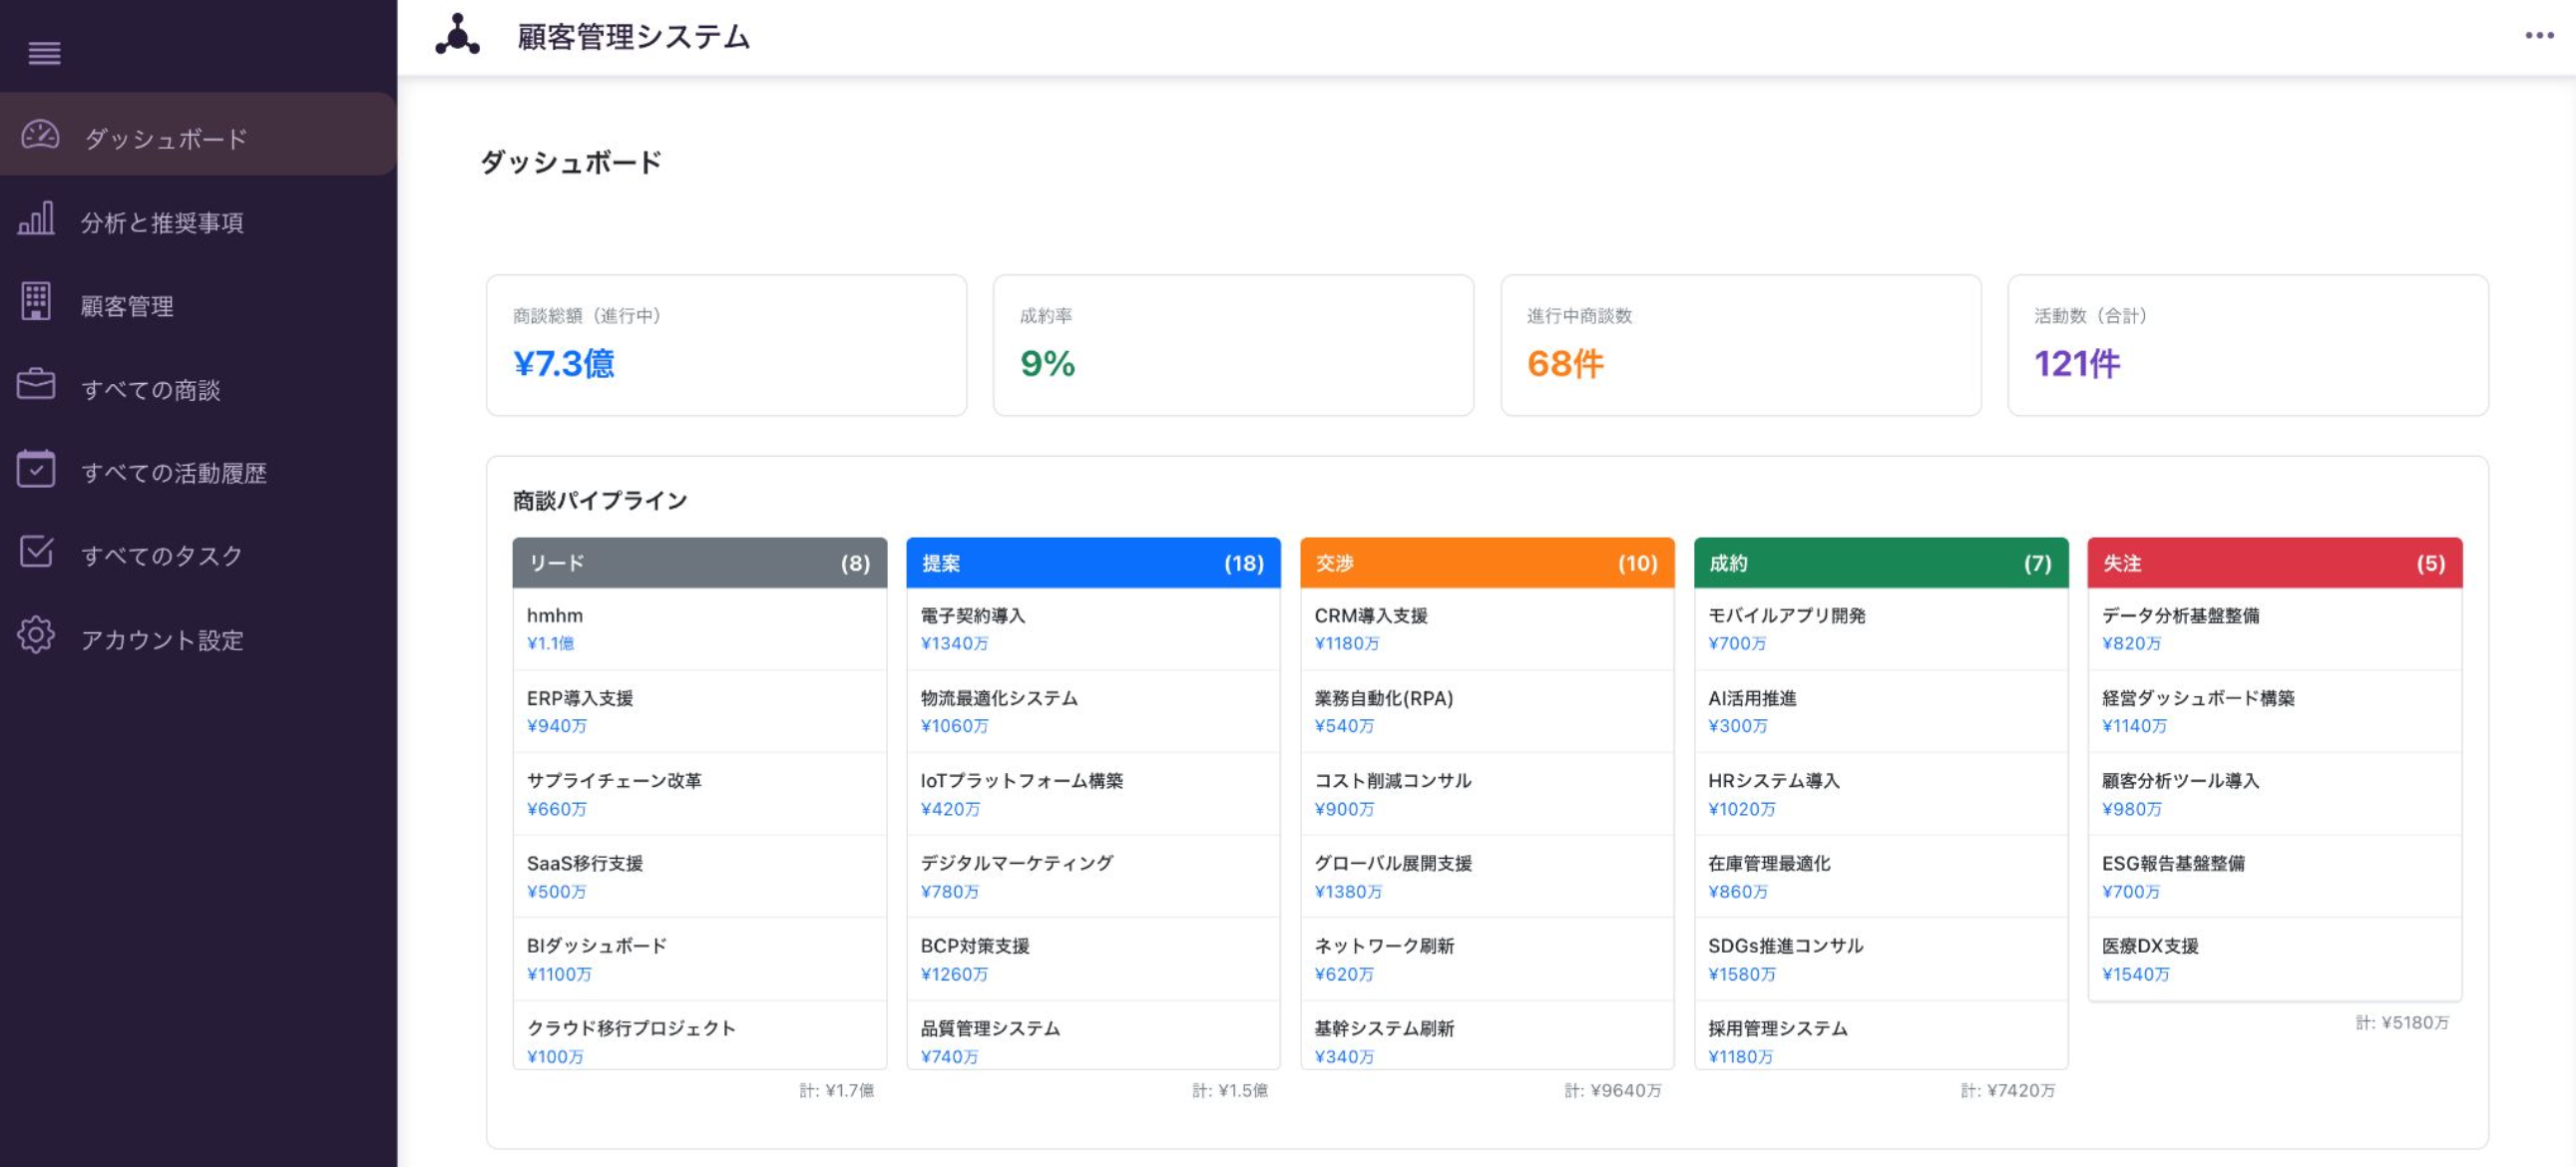Click the 成約率 9% card
The height and width of the screenshot is (1167, 2576).
1233,345
